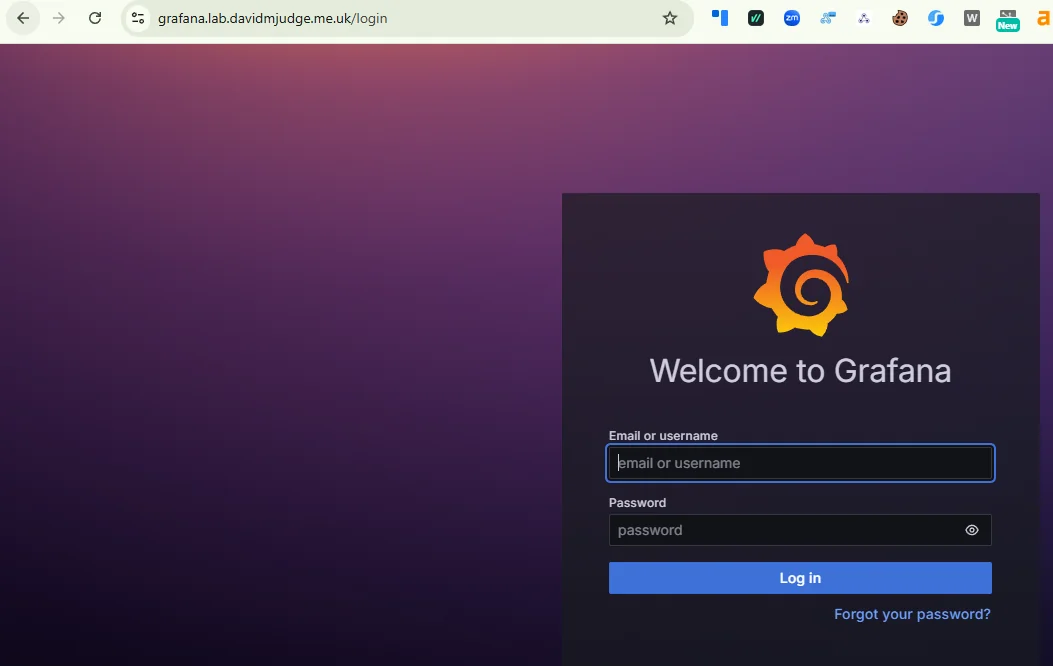Click the Grafana logo
Viewport: 1053px width, 666px height.
801,285
